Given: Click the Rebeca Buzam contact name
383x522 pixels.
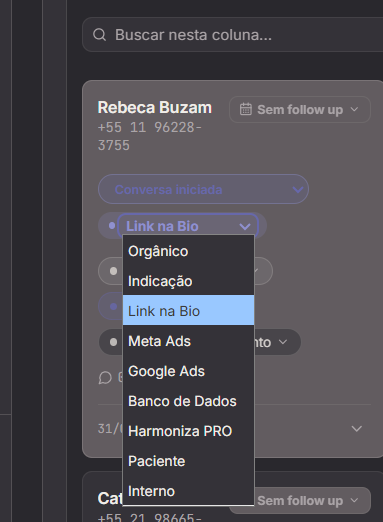Looking at the screenshot, I should tap(155, 108).
